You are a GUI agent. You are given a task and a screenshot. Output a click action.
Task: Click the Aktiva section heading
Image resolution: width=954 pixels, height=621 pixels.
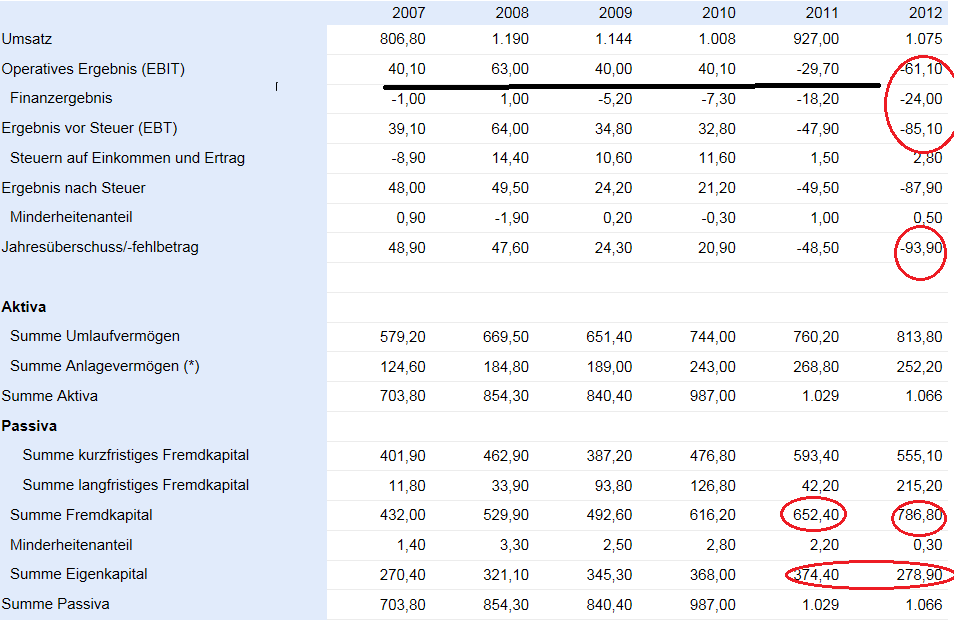pyautogui.click(x=24, y=307)
